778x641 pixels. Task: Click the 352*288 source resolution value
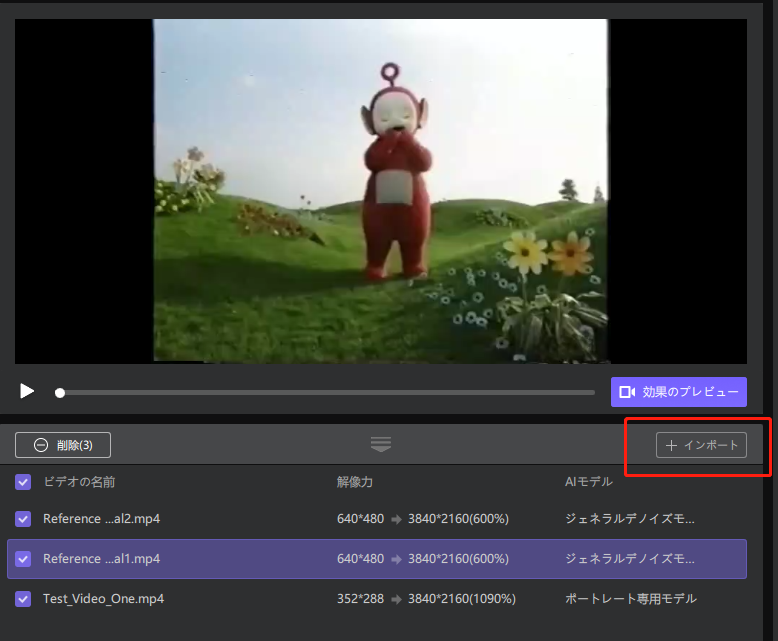(361, 599)
